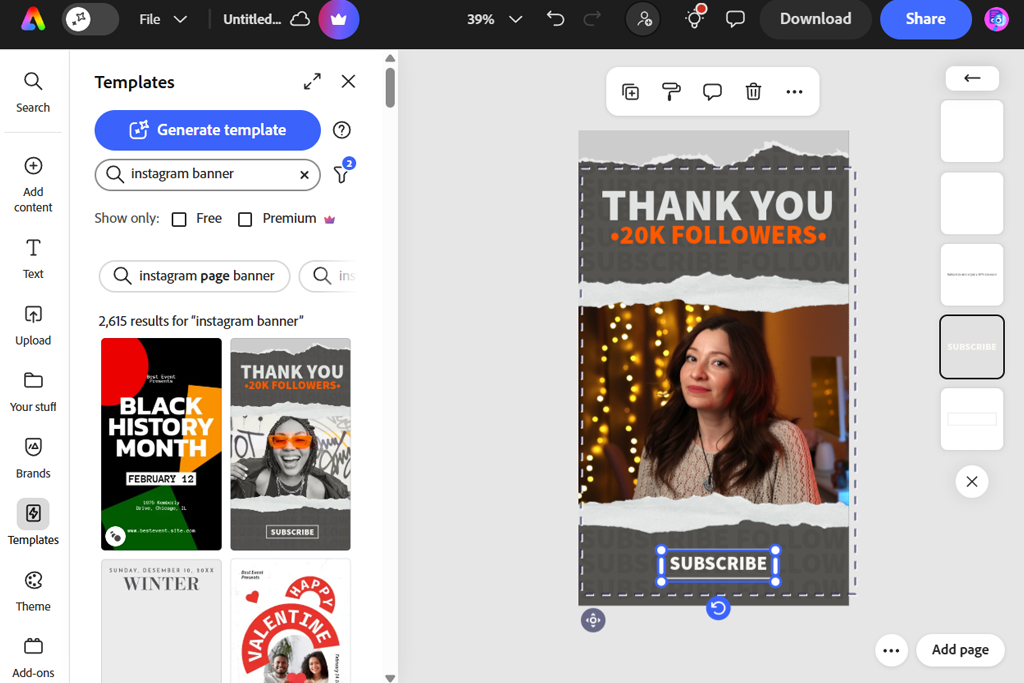Screen dimensions: 1024x683
Task: Select the Winter template thumbnail
Action: tap(161, 620)
